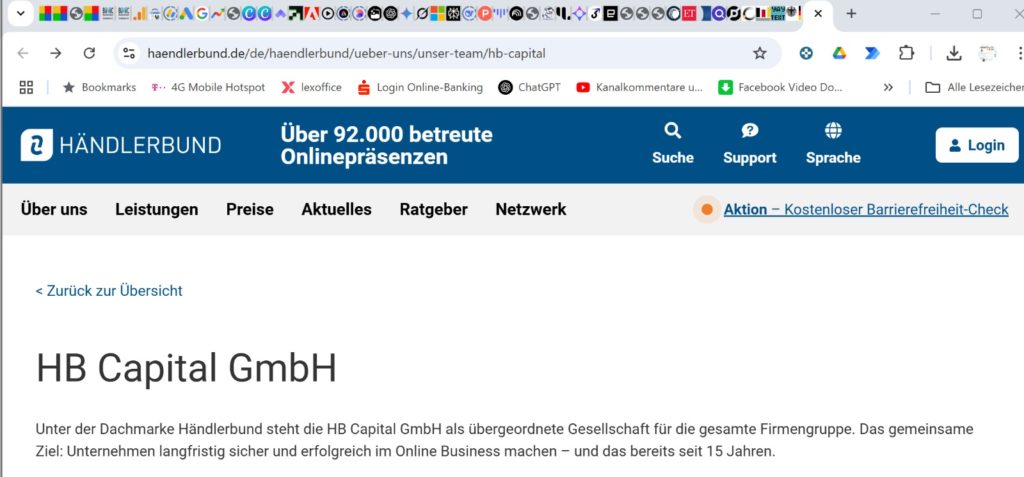Expand hidden bookmarks with double chevron
The width and height of the screenshot is (1024, 477).
click(x=888, y=87)
